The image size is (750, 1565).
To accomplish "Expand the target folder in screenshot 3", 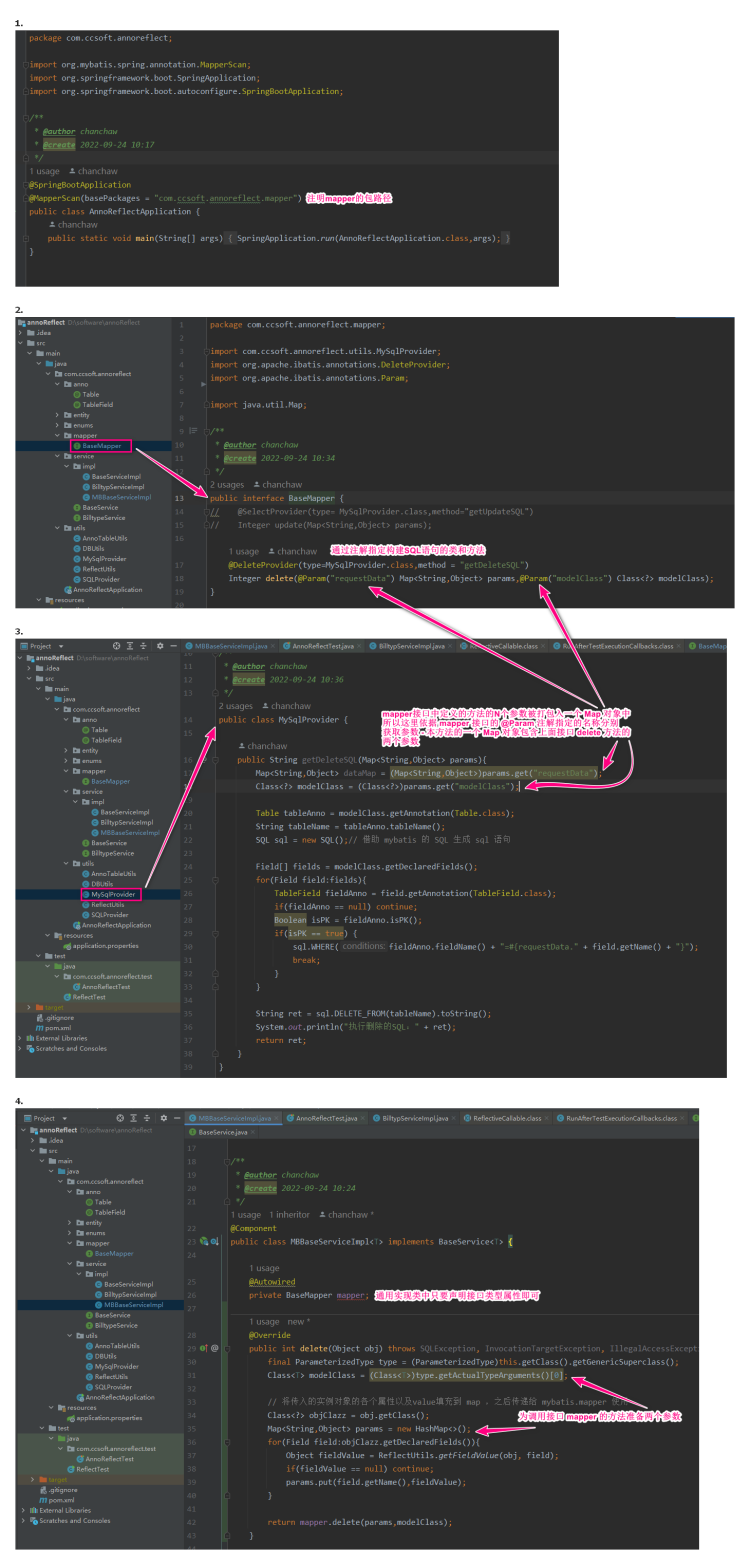I will point(29,1007).
